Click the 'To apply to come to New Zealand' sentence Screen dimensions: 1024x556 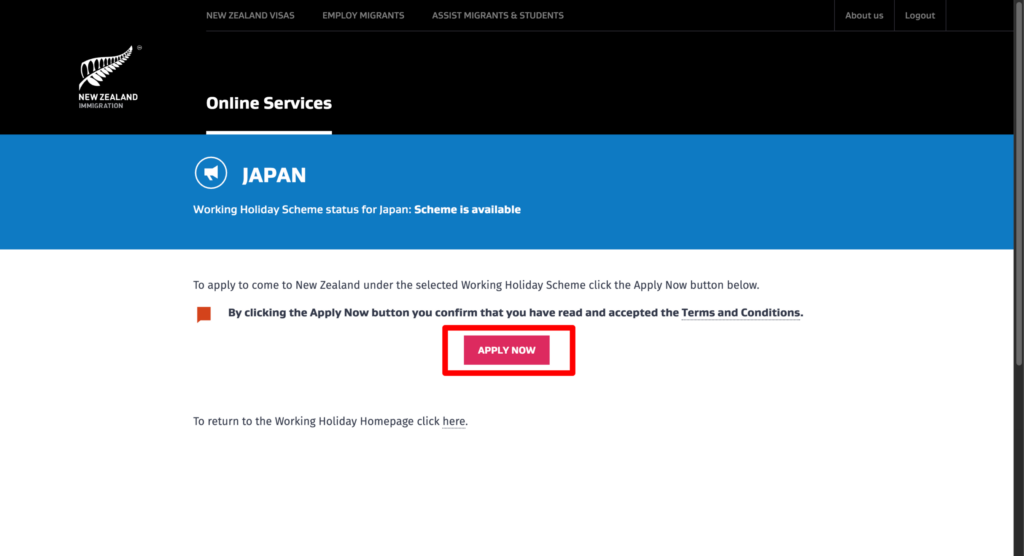pyautogui.click(x=476, y=286)
